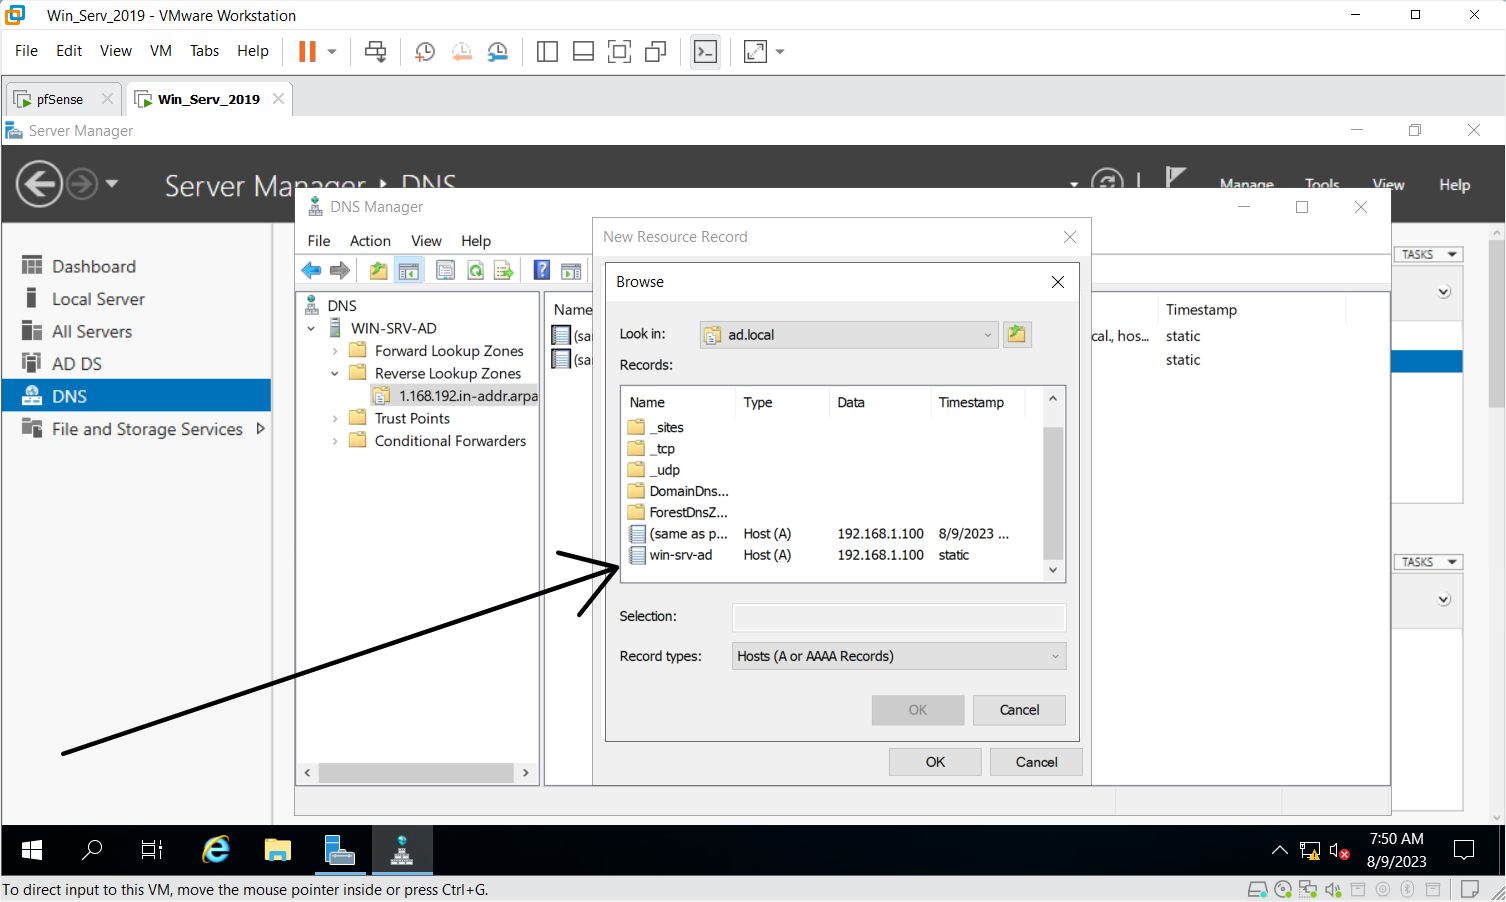This screenshot has width=1506, height=902.
Task: Toggle DNS Manager action pane icon
Action: click(572, 270)
